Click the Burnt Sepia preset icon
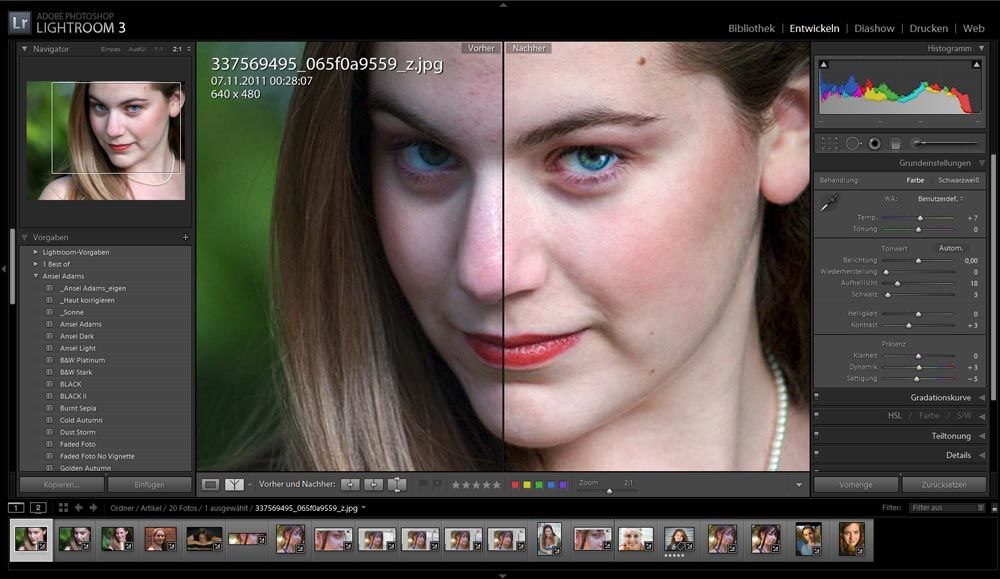This screenshot has width=1000, height=579. click(x=49, y=408)
